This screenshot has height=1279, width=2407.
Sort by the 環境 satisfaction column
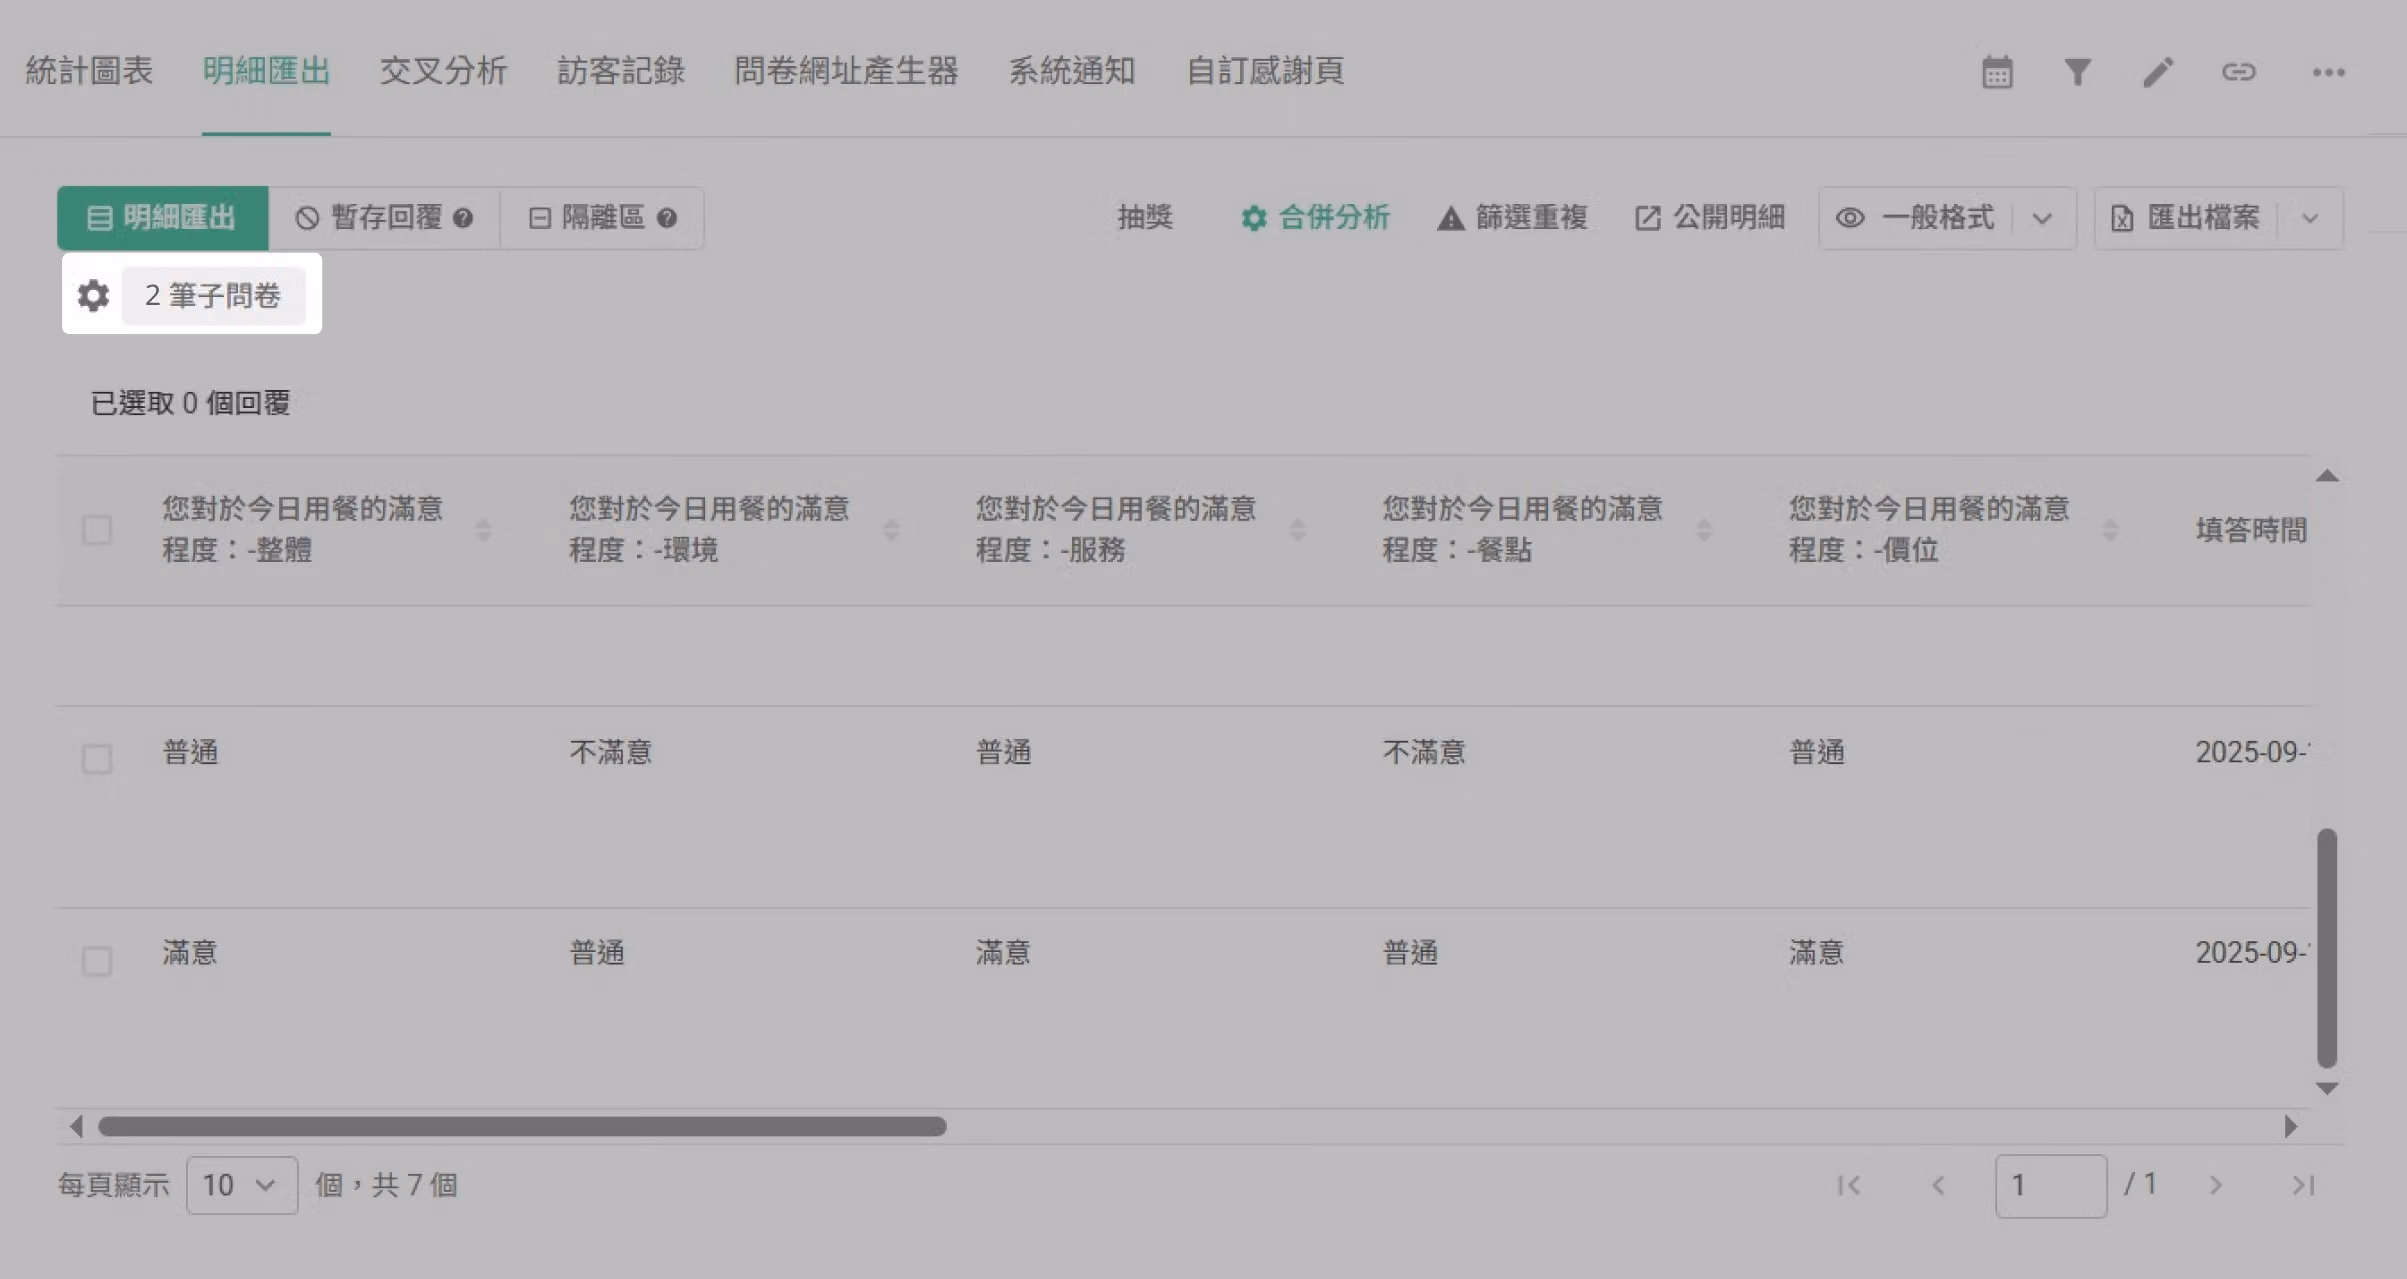click(890, 530)
